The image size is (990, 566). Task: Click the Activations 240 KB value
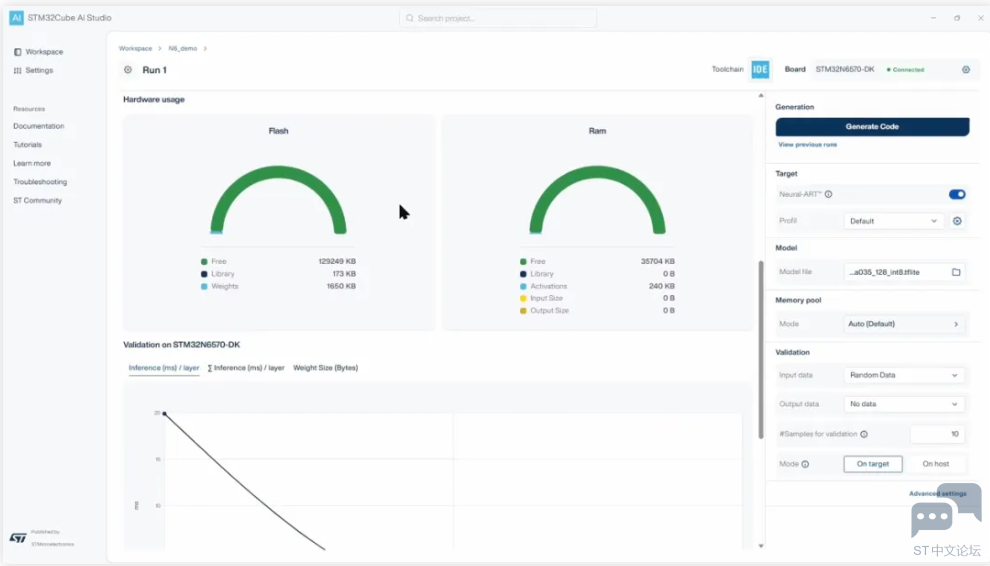662,286
